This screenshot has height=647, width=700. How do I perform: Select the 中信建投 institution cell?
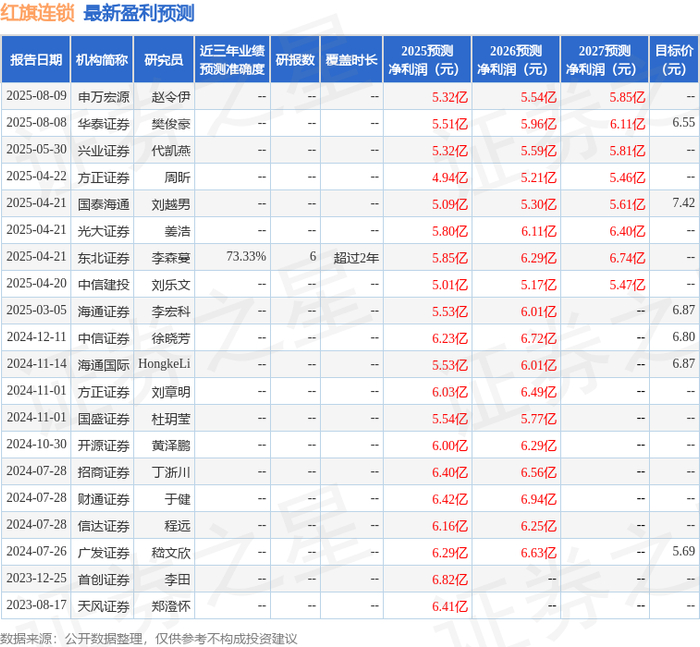[104, 284]
